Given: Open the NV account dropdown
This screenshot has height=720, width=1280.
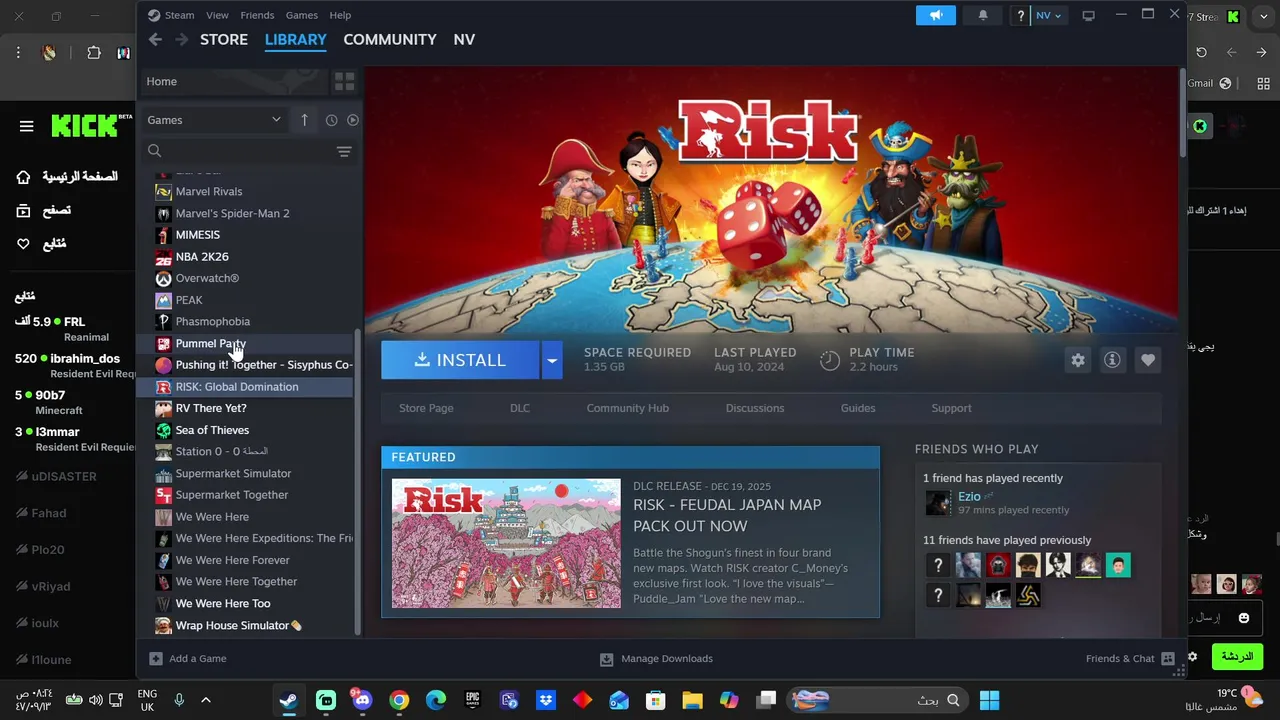Looking at the screenshot, I should (x=1048, y=15).
